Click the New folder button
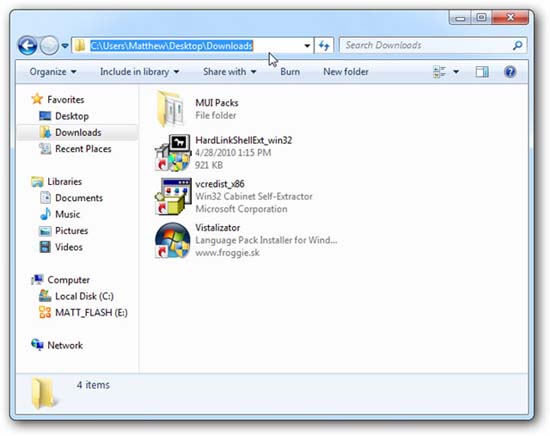This screenshot has width=550, height=436. [x=346, y=72]
